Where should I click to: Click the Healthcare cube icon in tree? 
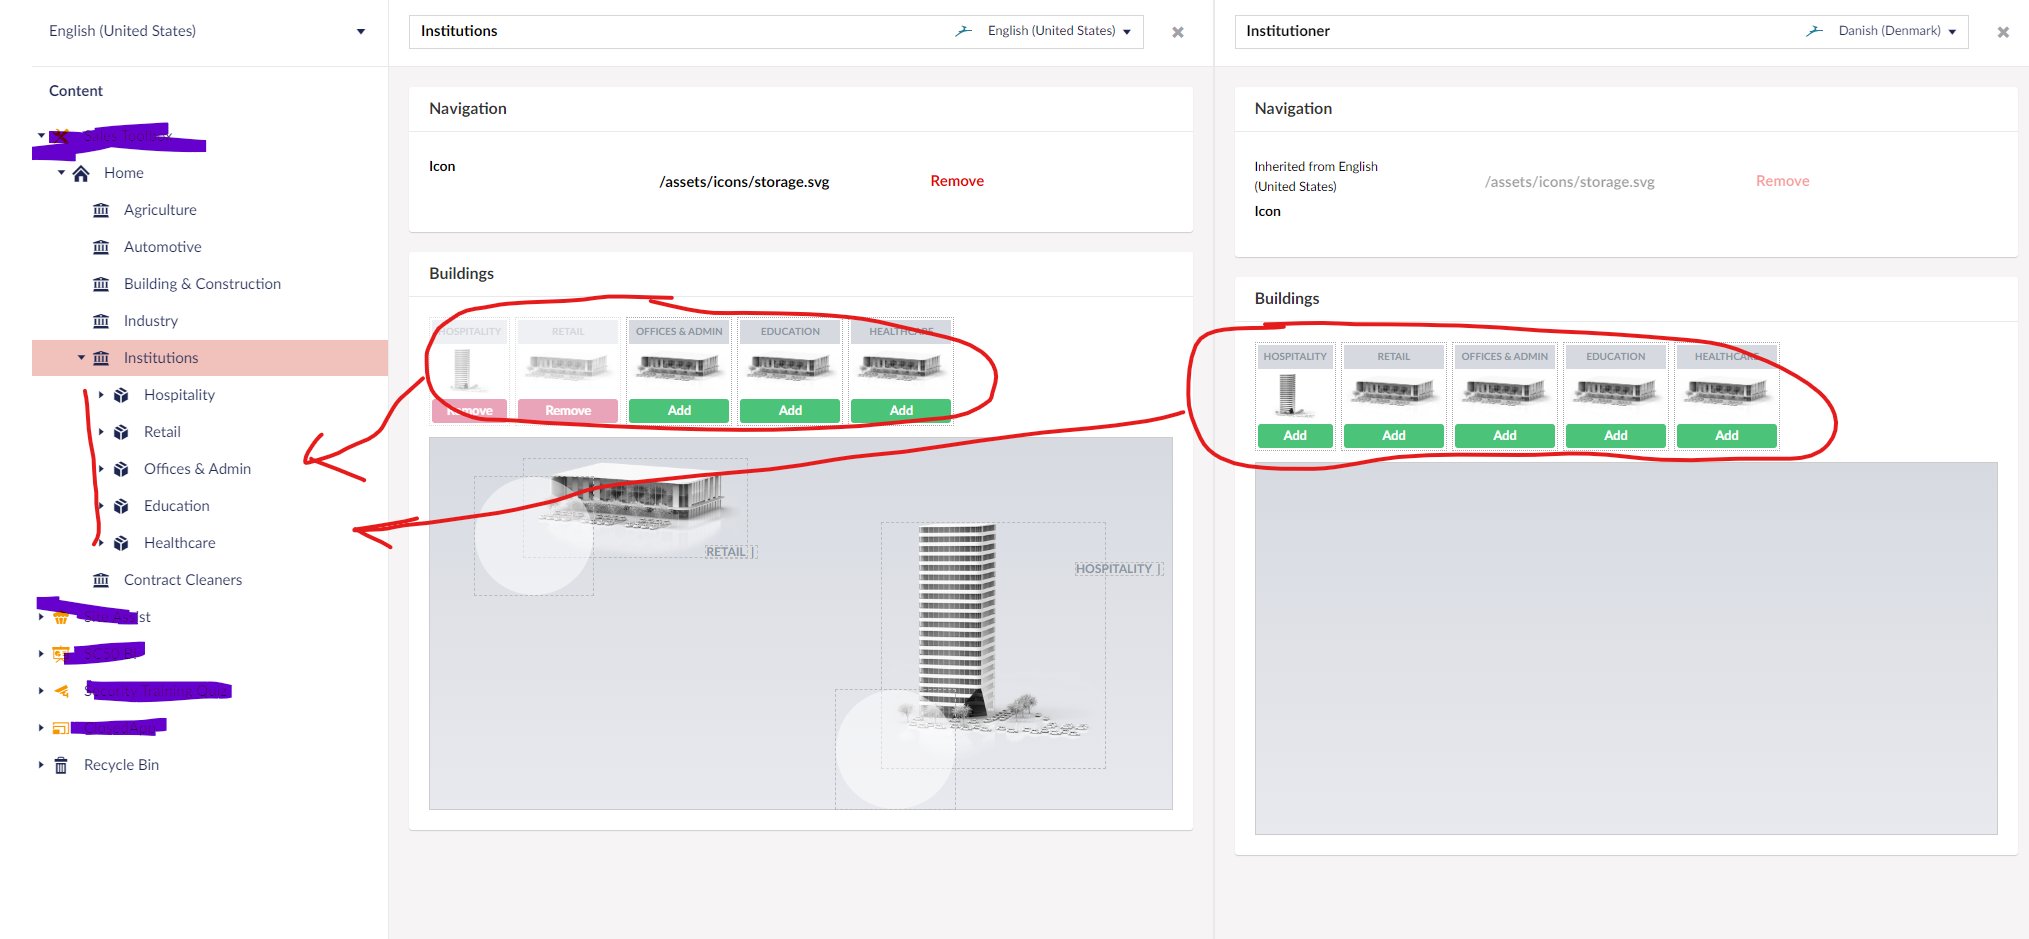[121, 543]
